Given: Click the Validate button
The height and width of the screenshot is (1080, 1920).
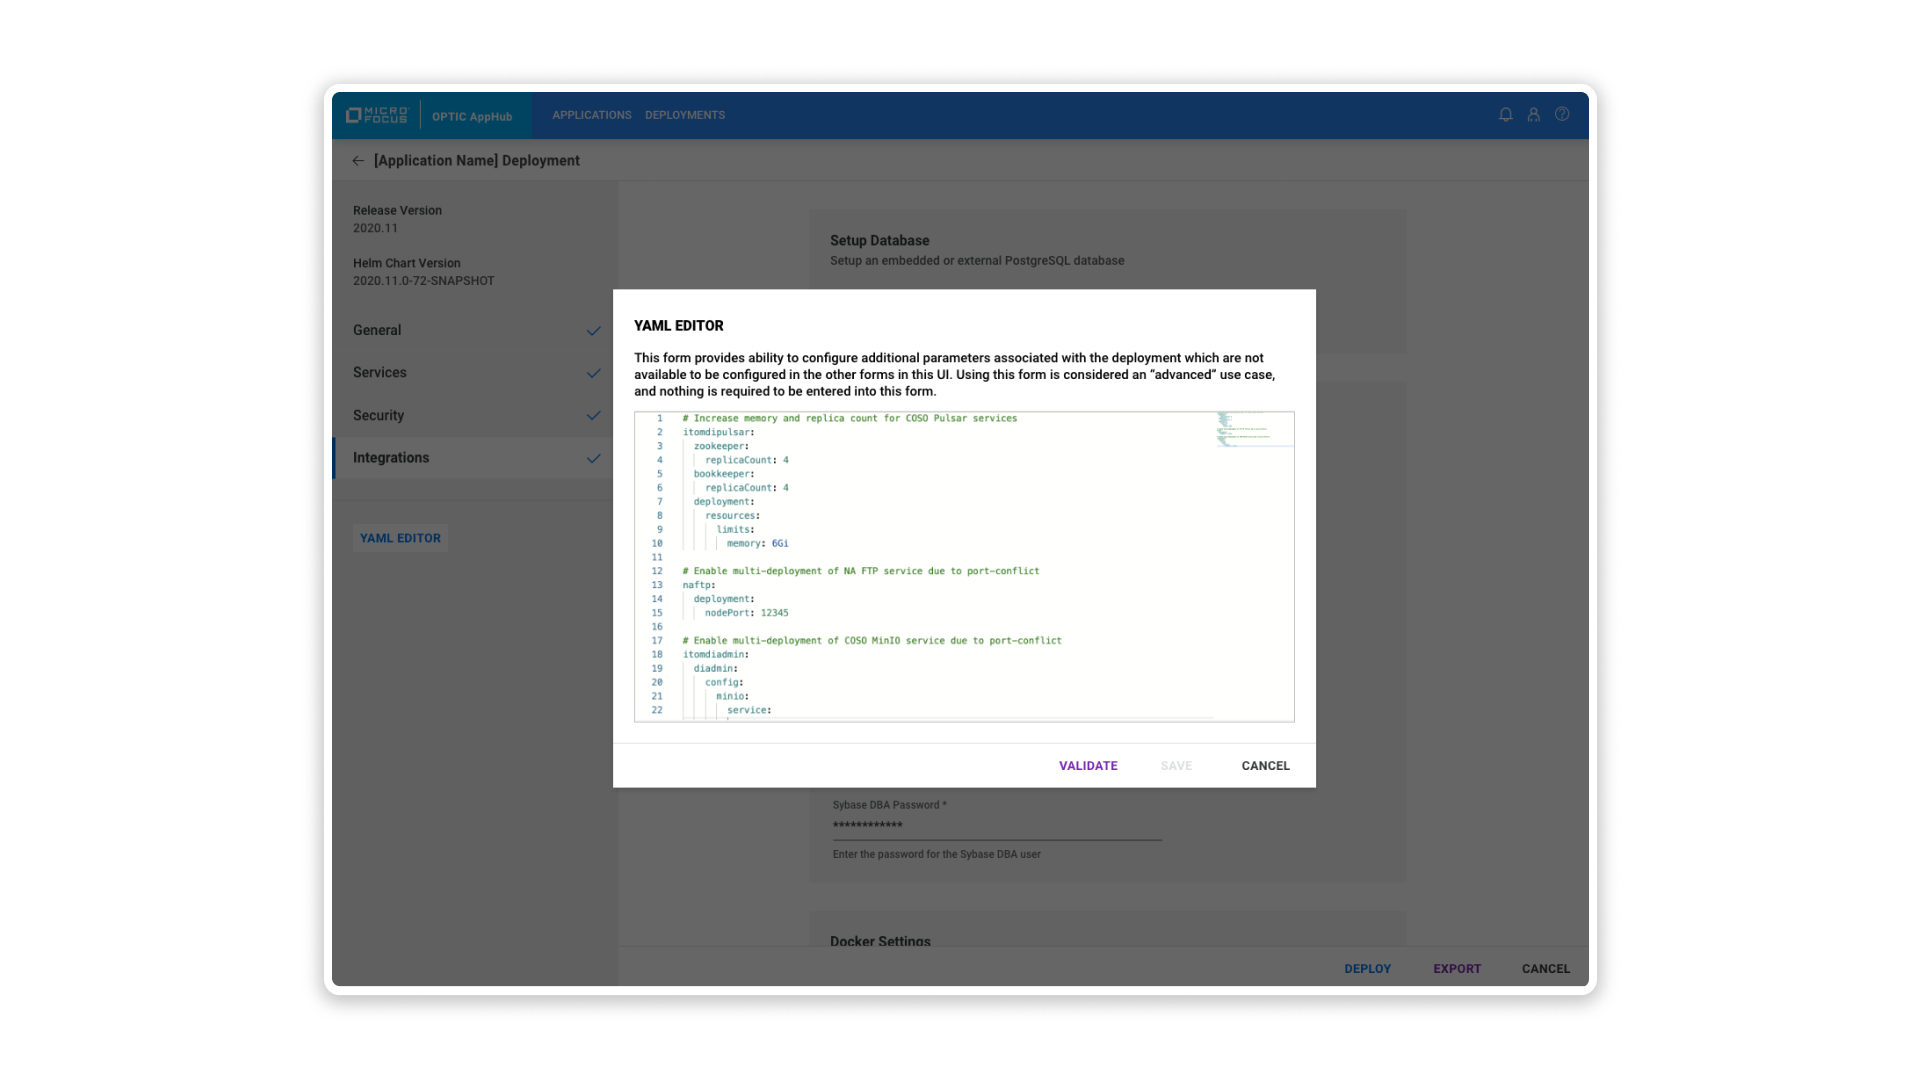Looking at the screenshot, I should coord(1087,766).
